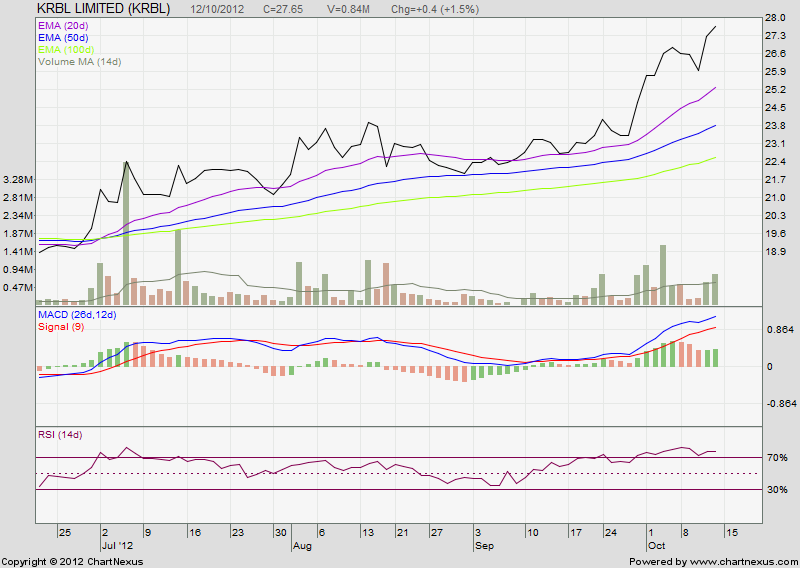Click the 25.2 price axis label
This screenshot has height=568, width=800.
click(775, 90)
